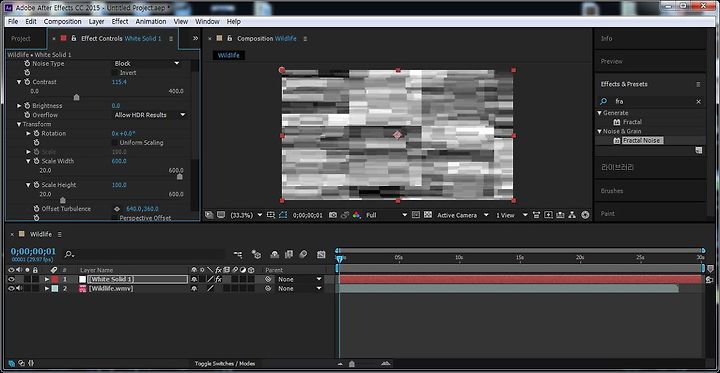Toggle the fx switch on White Solid 1
The height and width of the screenshot is (373, 720).
tap(219, 279)
